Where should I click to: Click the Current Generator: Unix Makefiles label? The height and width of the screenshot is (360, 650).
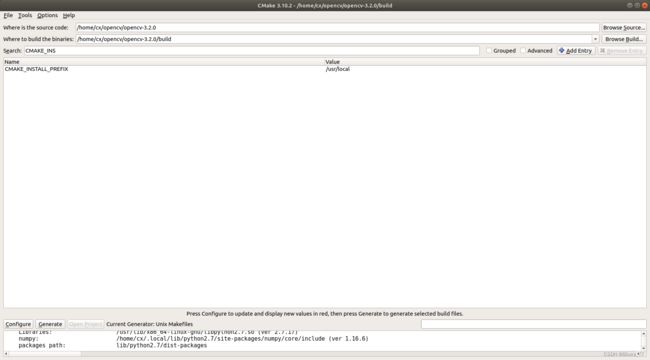(x=150, y=324)
